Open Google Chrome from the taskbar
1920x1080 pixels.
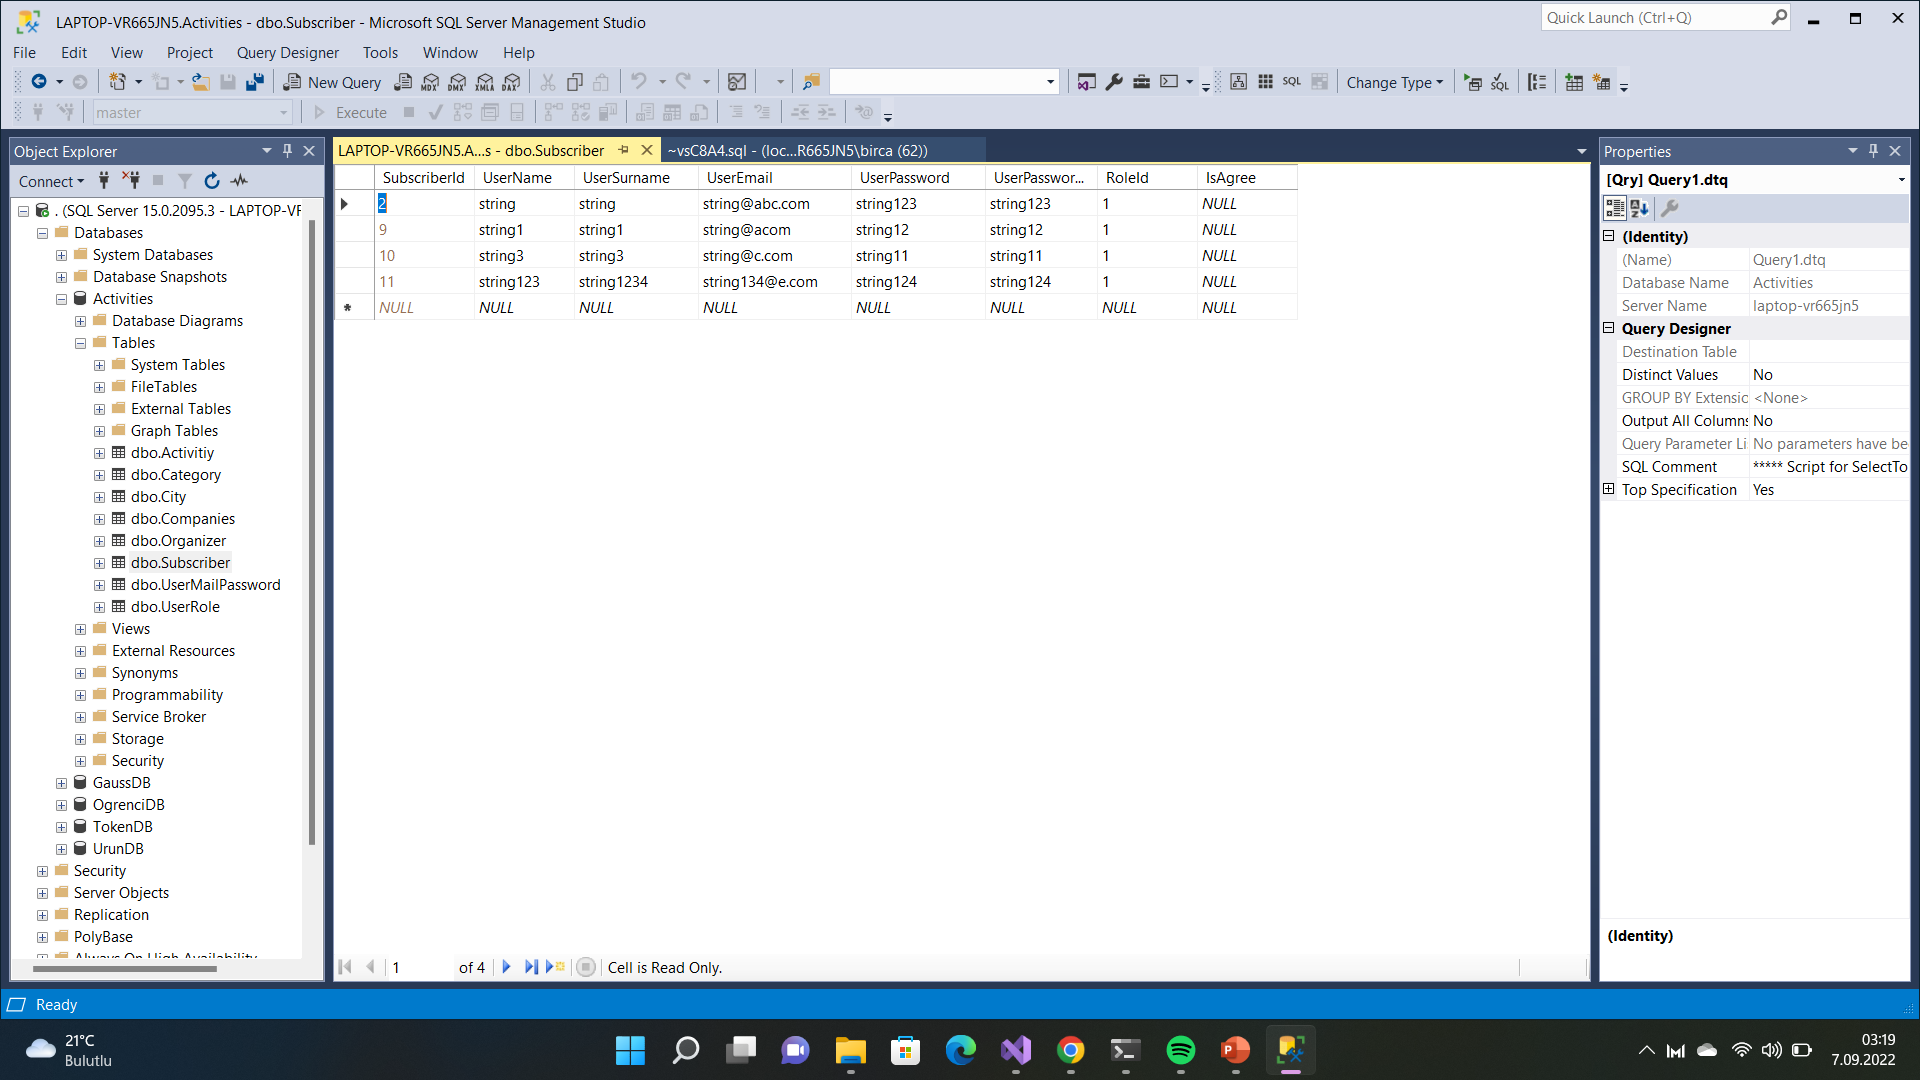tap(1070, 1050)
